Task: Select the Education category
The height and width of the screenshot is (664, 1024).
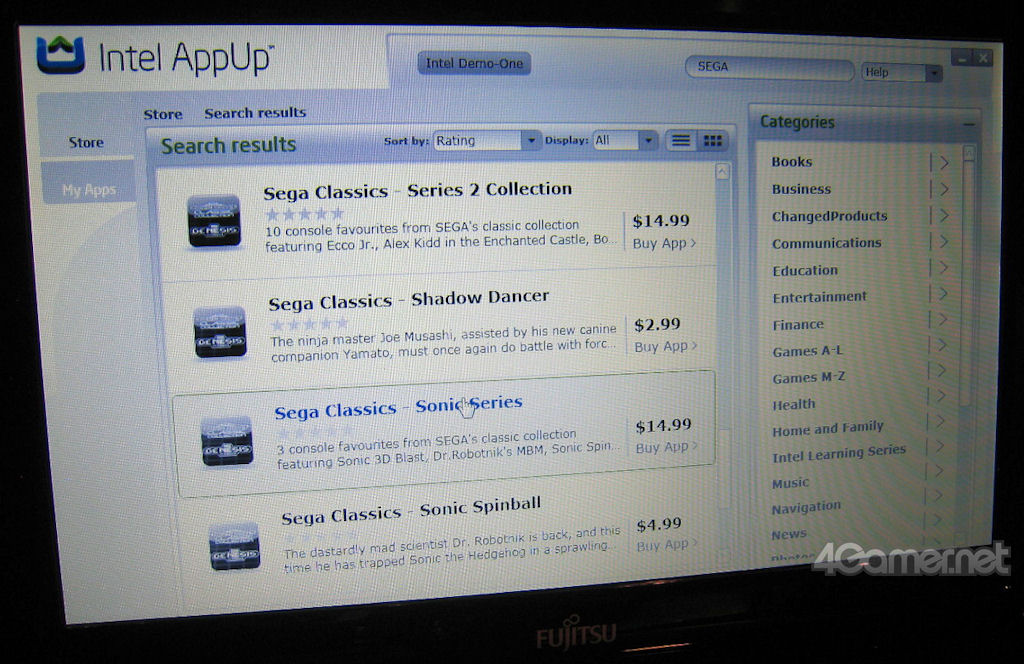Action: [x=805, y=270]
